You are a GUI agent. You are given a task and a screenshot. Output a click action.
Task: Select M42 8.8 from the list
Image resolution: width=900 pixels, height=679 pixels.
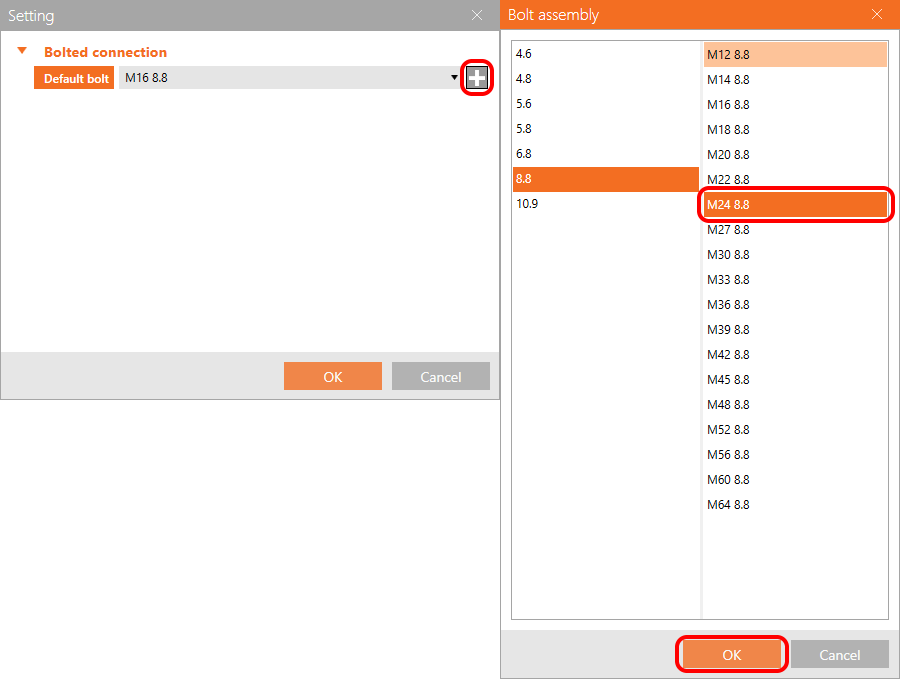[x=795, y=354]
